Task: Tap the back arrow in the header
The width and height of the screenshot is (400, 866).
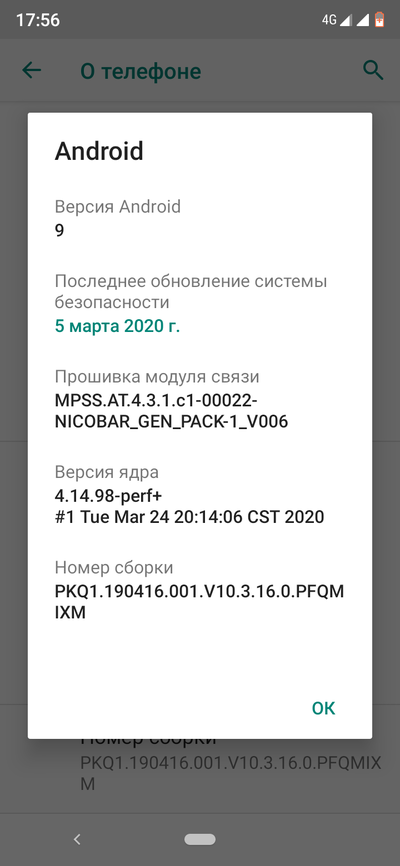Action: coord(31,70)
